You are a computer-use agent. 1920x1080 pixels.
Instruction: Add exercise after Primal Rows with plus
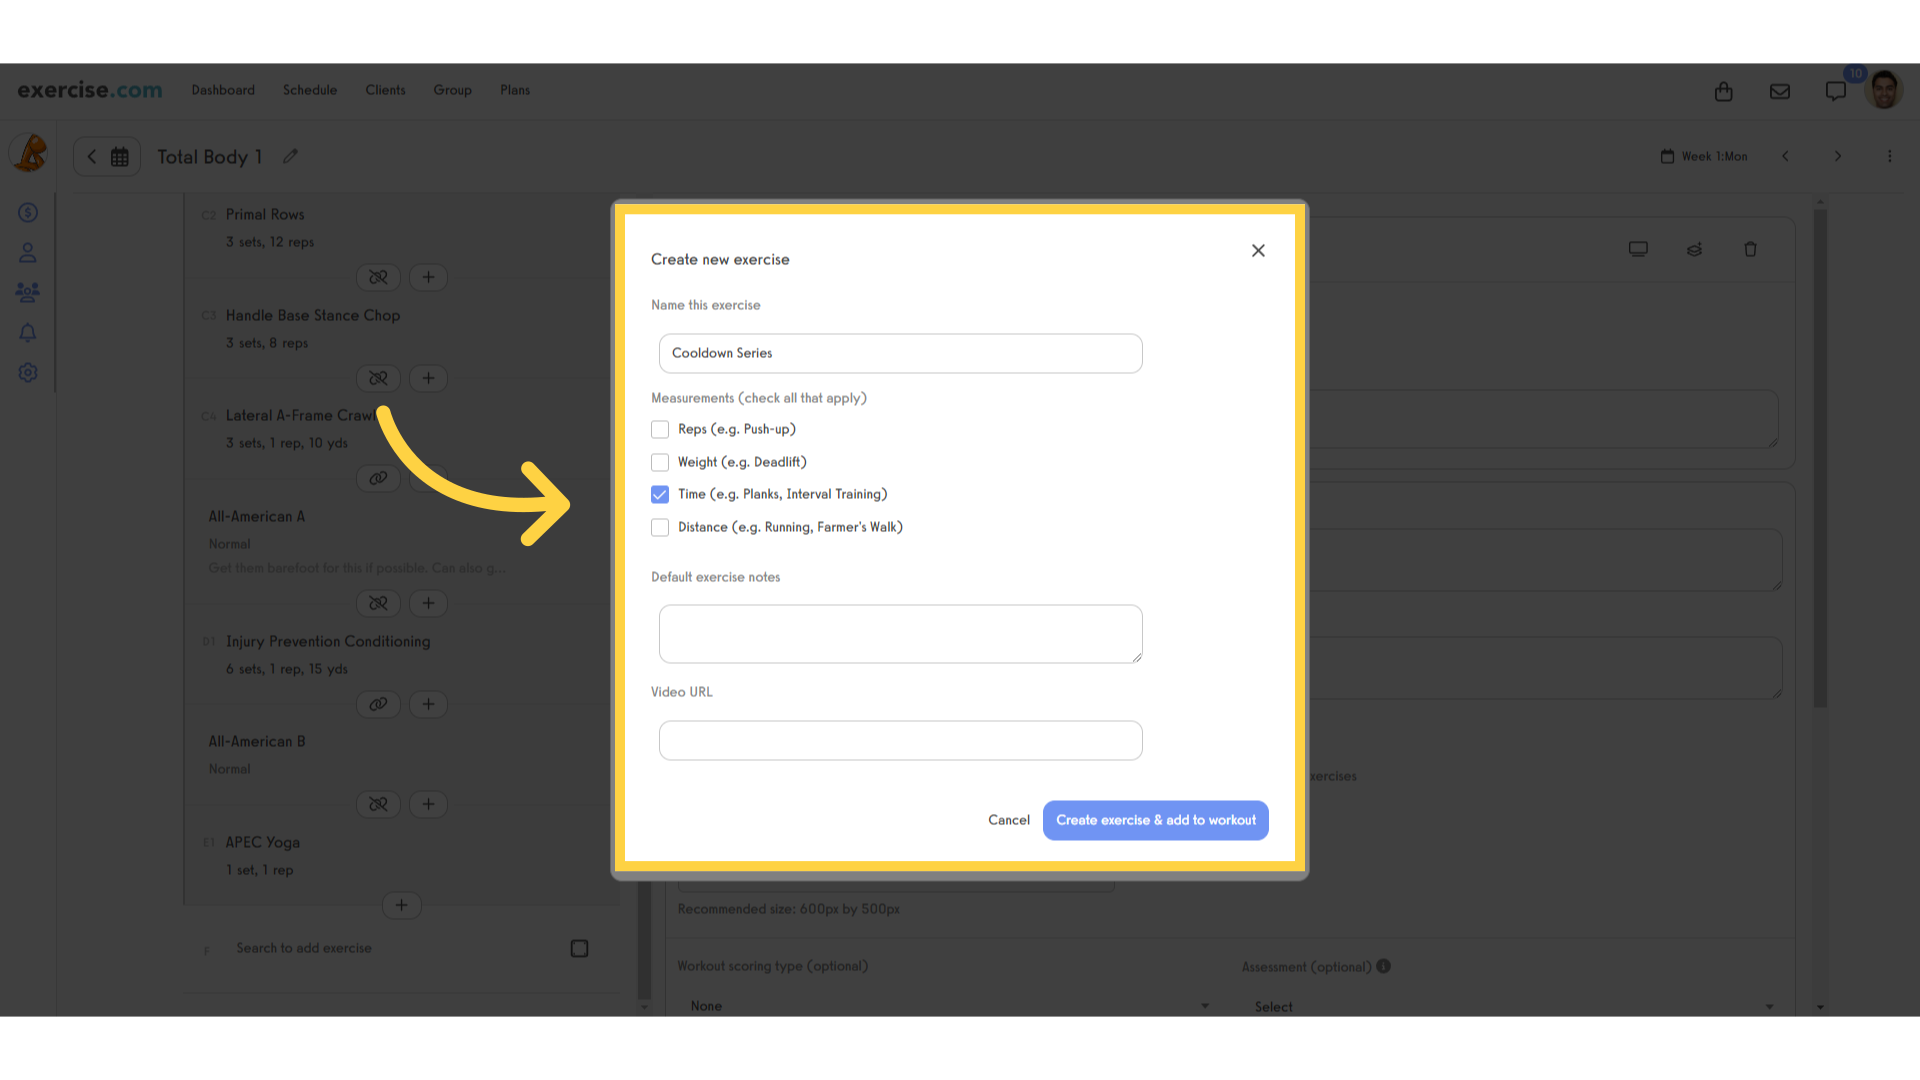coord(428,277)
